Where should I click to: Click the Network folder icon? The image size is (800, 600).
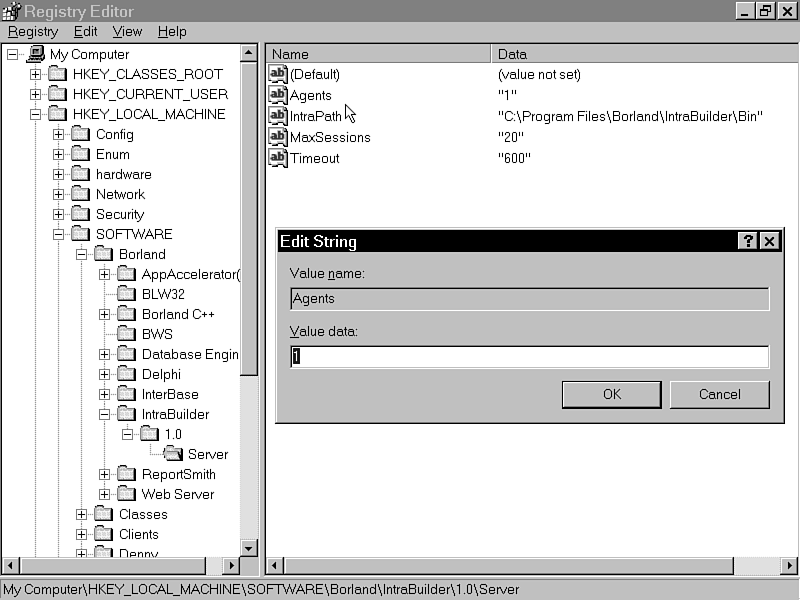pos(81,194)
